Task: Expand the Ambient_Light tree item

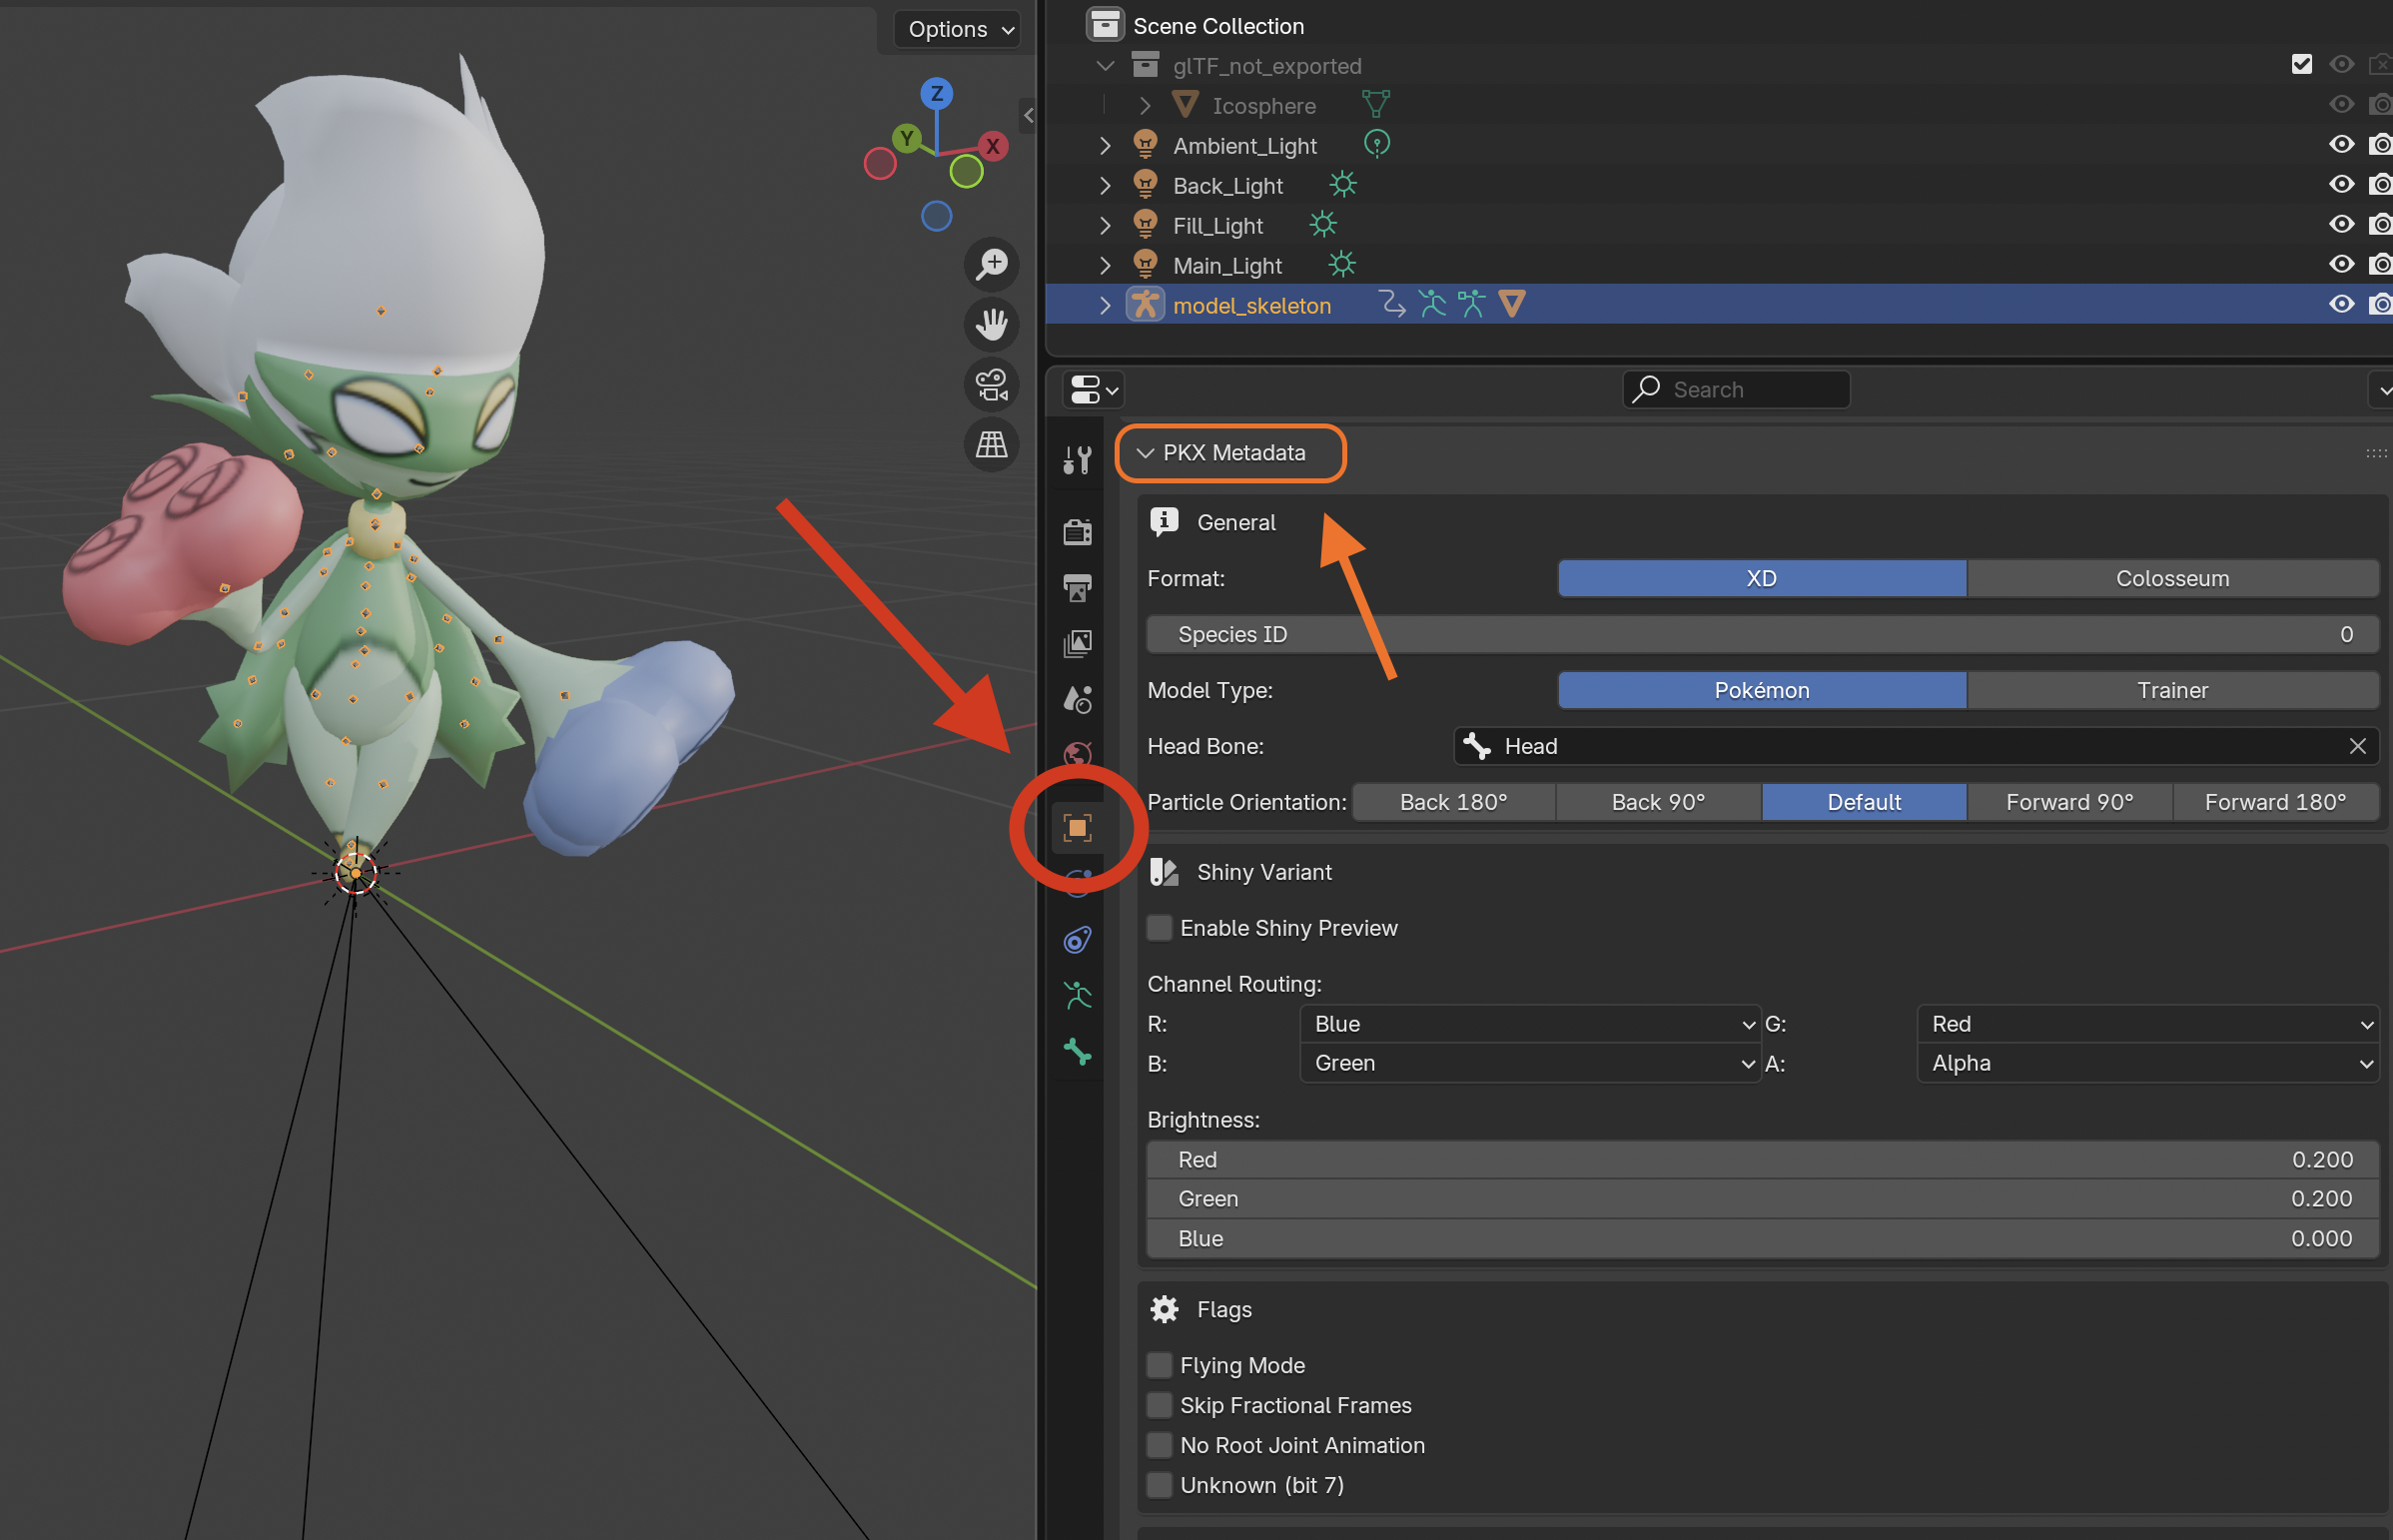Action: pos(1105,145)
